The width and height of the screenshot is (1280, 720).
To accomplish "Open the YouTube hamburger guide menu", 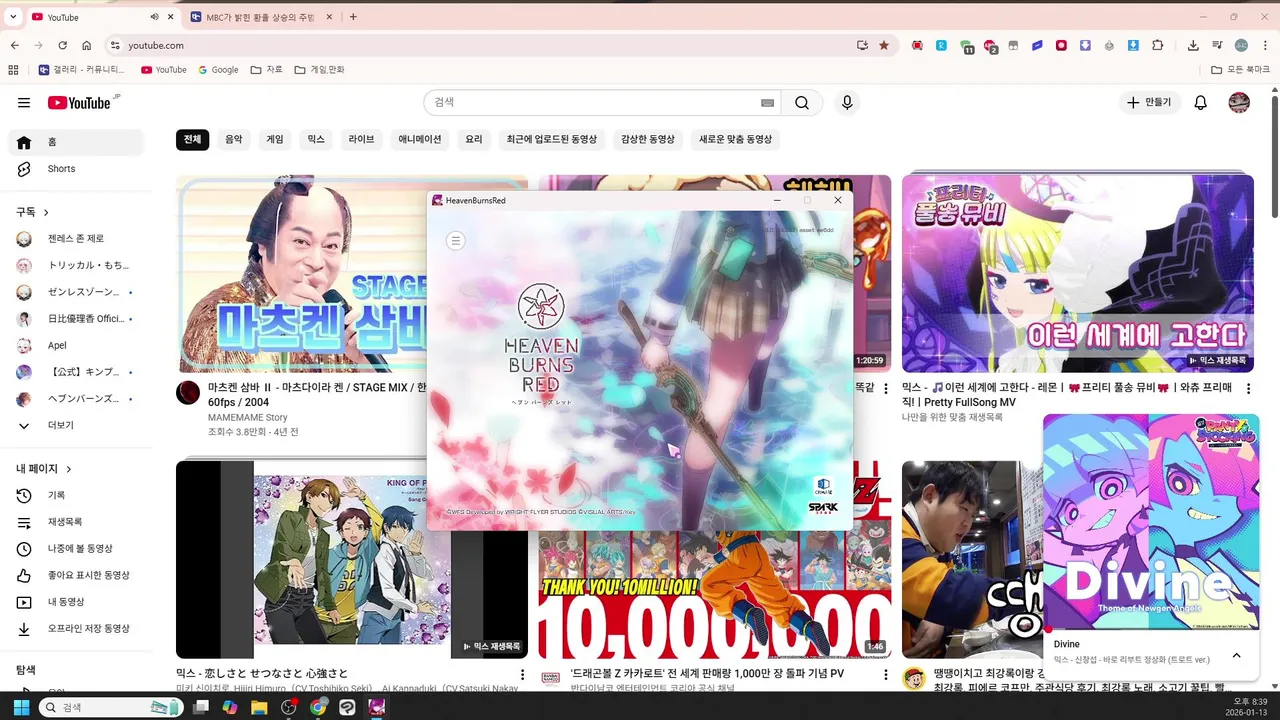I will point(24,103).
